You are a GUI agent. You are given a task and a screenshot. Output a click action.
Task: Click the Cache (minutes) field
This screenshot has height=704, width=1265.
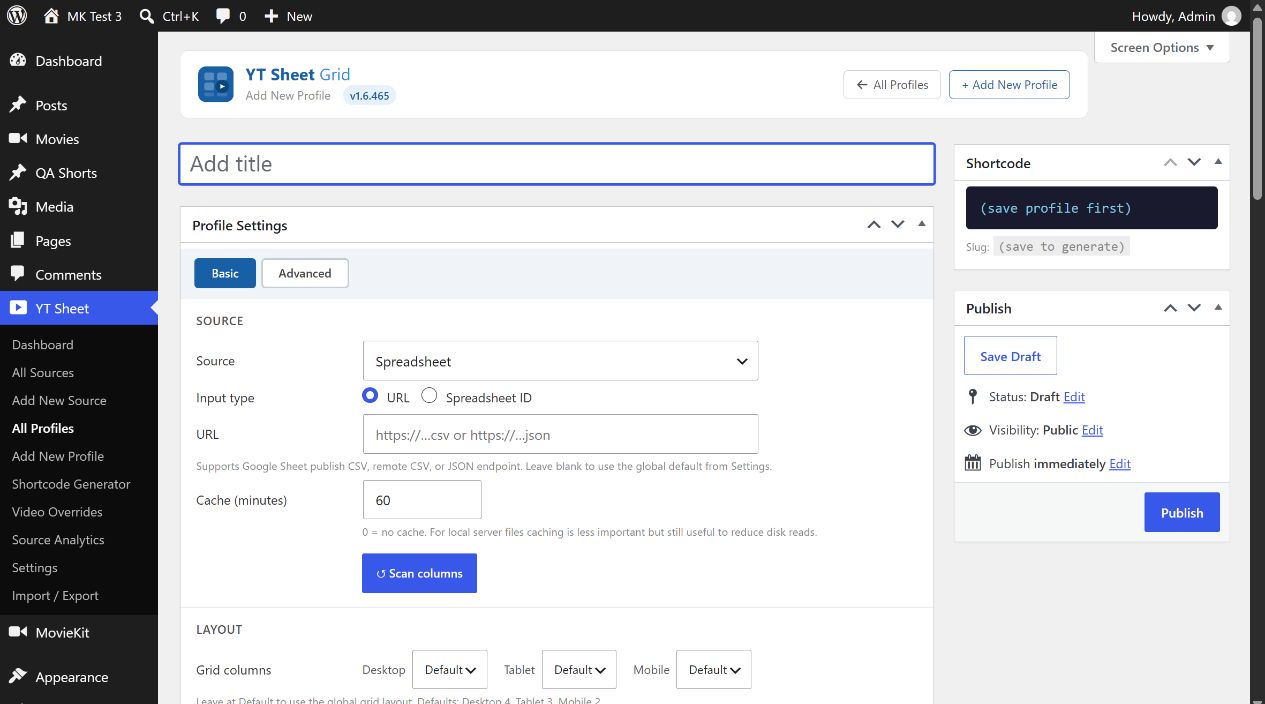click(422, 500)
